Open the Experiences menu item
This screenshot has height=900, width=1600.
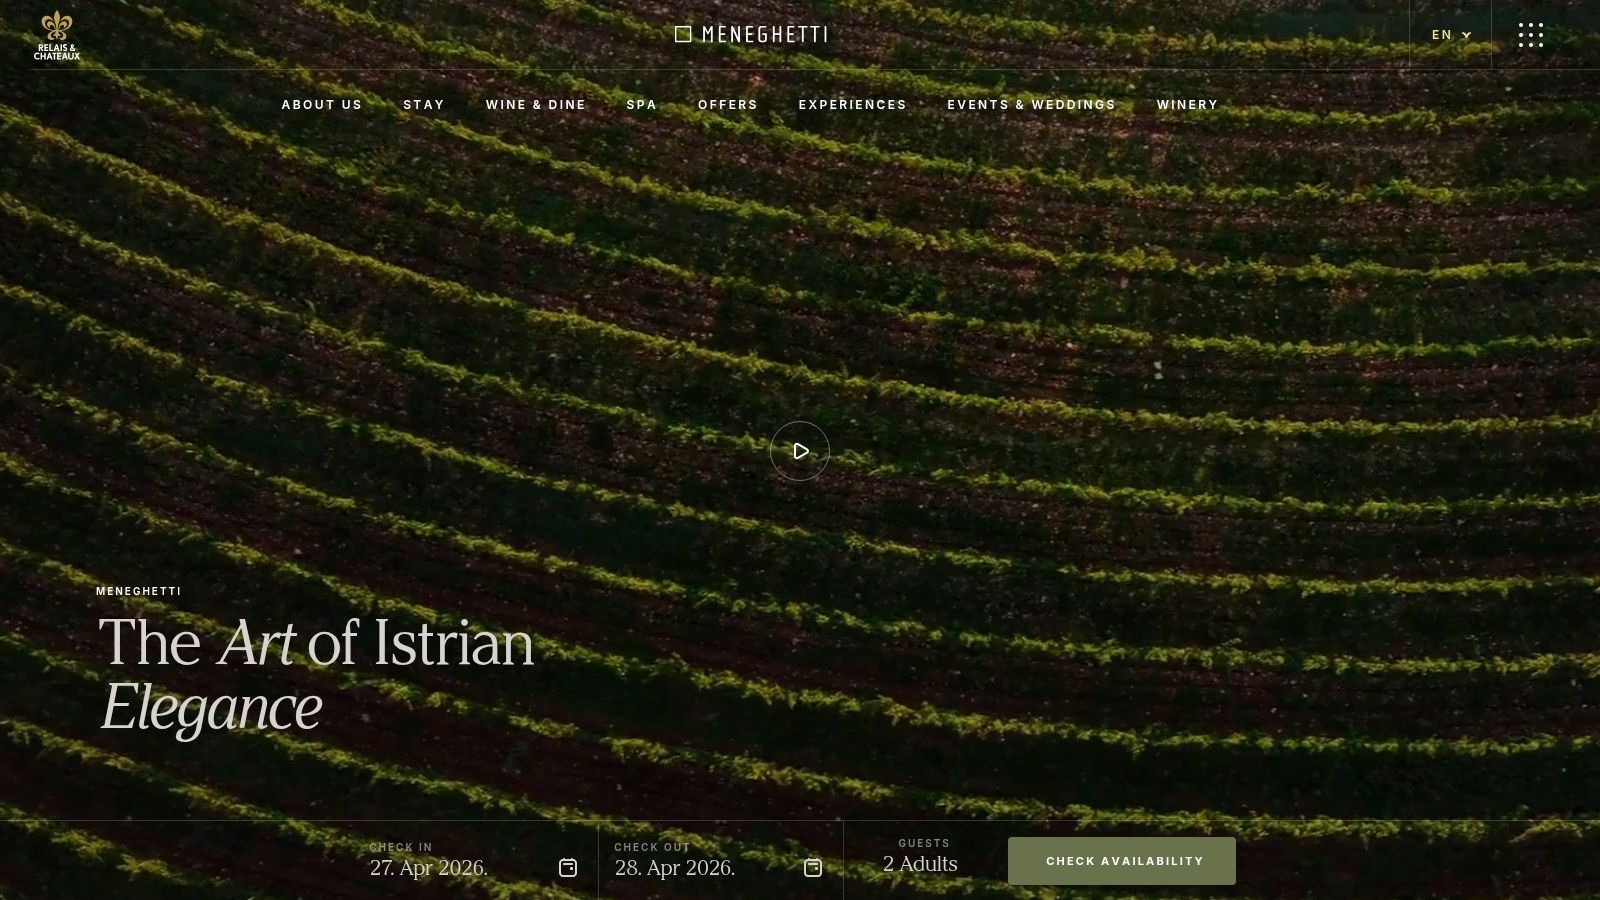coord(853,105)
